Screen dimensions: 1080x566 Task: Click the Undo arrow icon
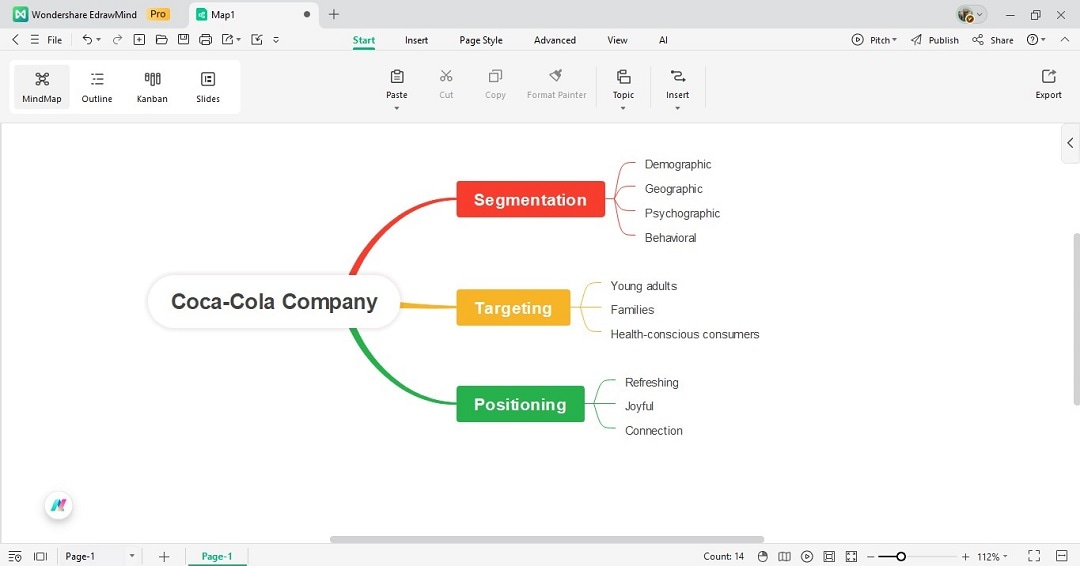[x=87, y=40]
